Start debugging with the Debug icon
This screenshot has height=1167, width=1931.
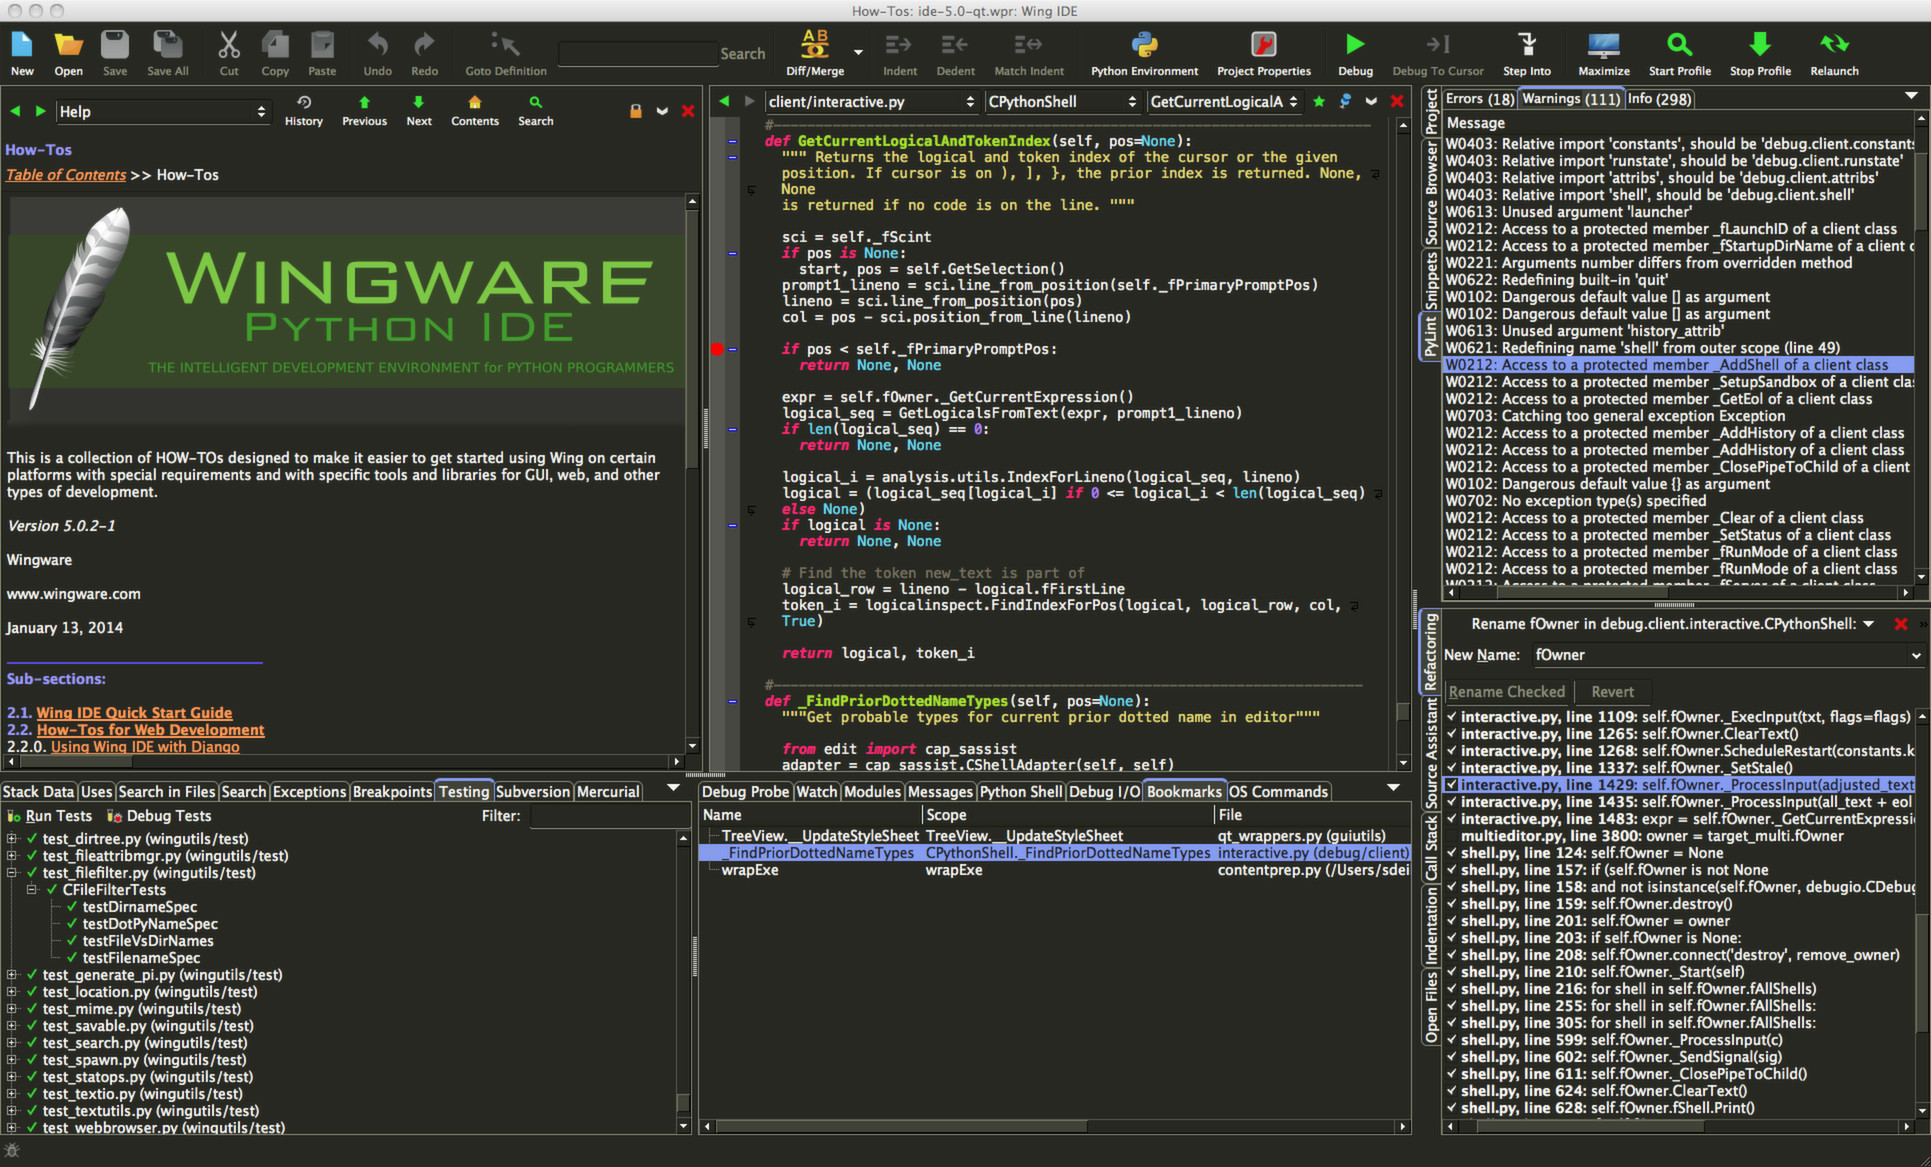[1355, 45]
